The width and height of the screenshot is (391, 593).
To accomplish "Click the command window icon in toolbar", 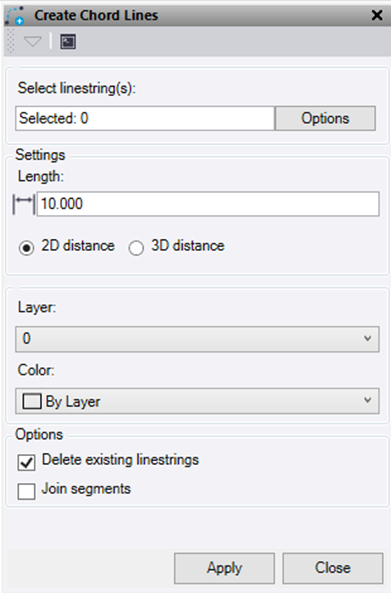I will [x=68, y=42].
